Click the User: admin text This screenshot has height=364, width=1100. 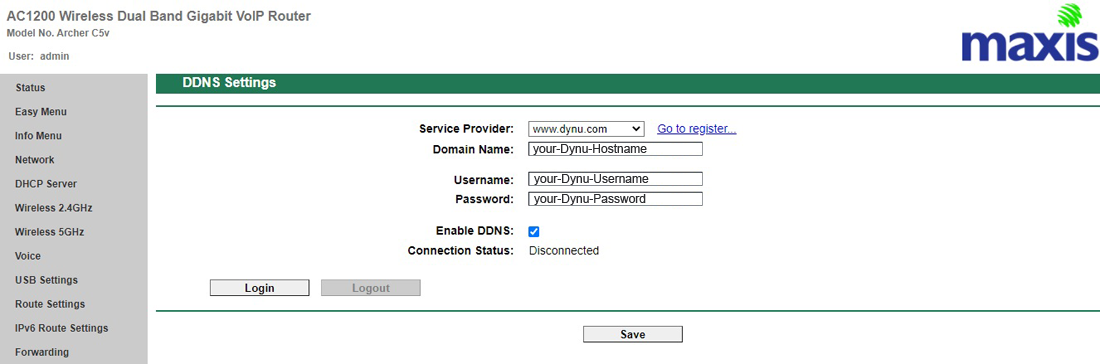[x=39, y=56]
